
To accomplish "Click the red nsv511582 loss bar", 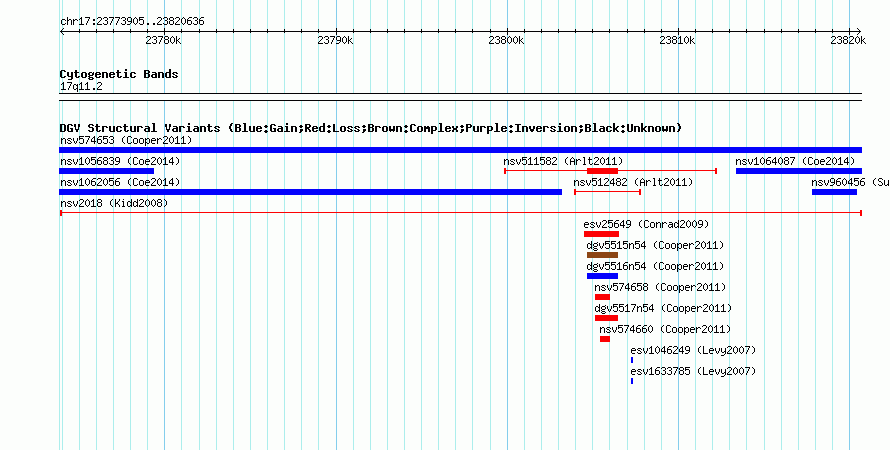I will pos(602,171).
